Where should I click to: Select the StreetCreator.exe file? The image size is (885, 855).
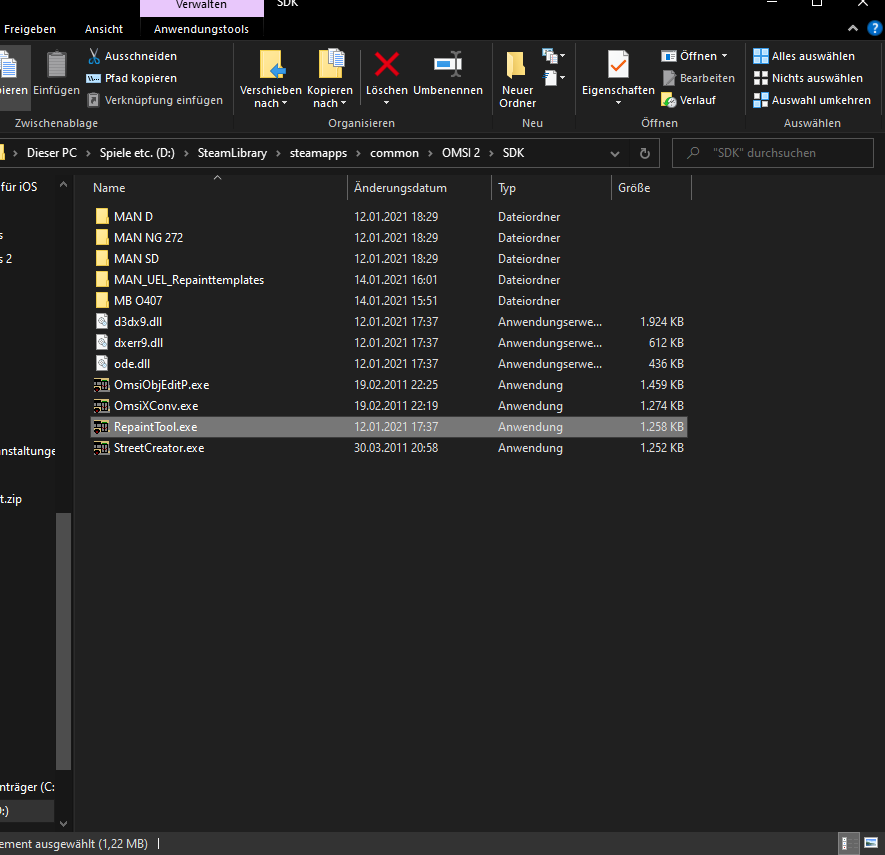coord(158,448)
